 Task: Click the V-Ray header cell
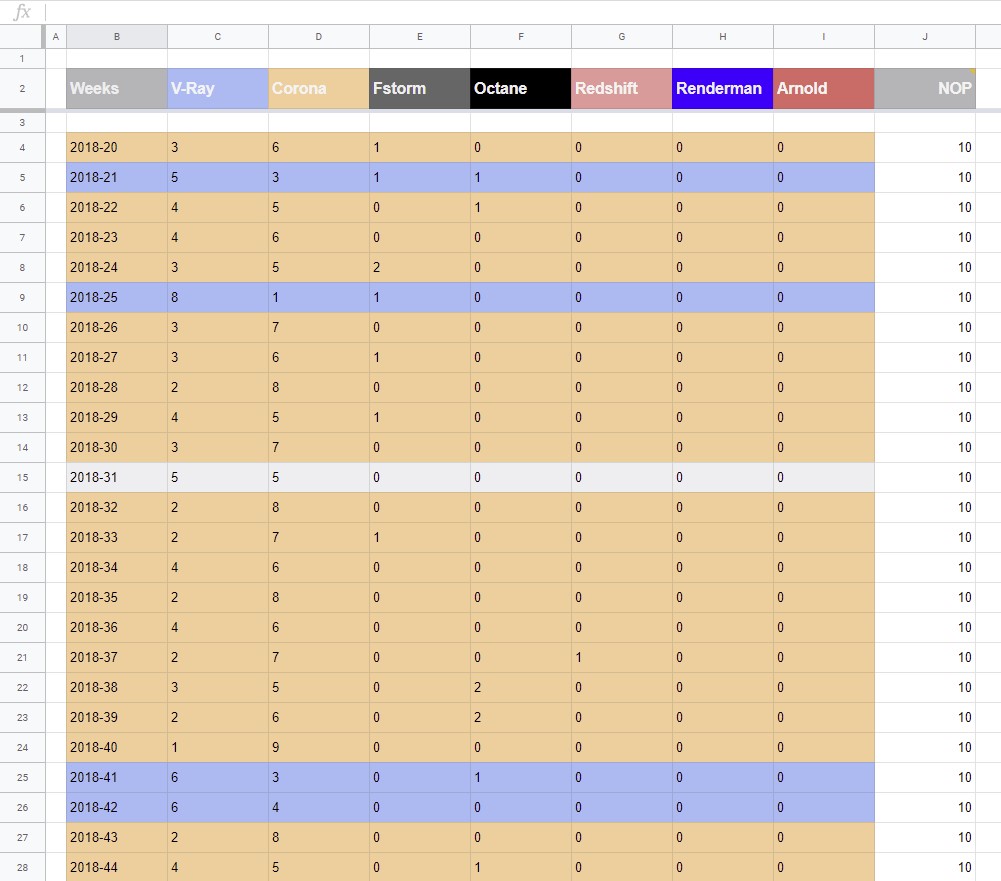[x=218, y=89]
